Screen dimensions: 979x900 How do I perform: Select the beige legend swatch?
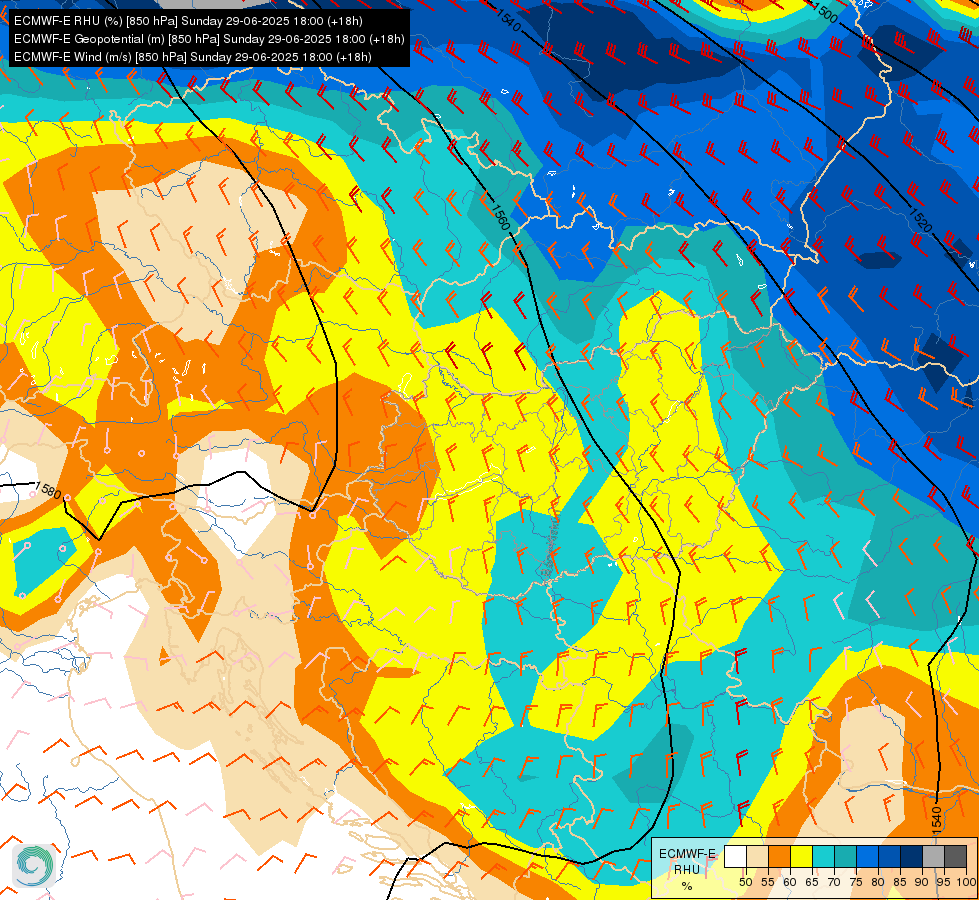pos(757,856)
